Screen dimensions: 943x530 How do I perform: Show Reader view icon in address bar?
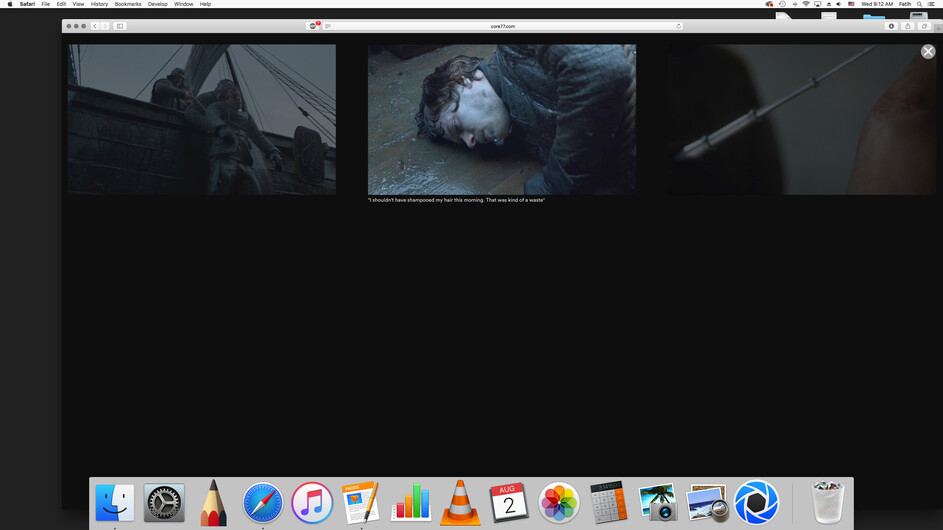click(328, 26)
